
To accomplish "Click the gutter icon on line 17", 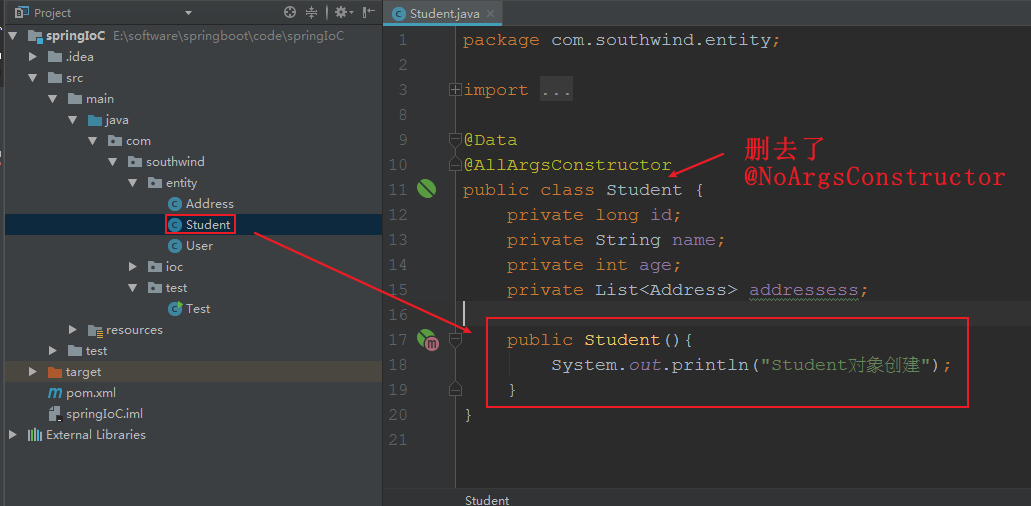I will point(427,340).
